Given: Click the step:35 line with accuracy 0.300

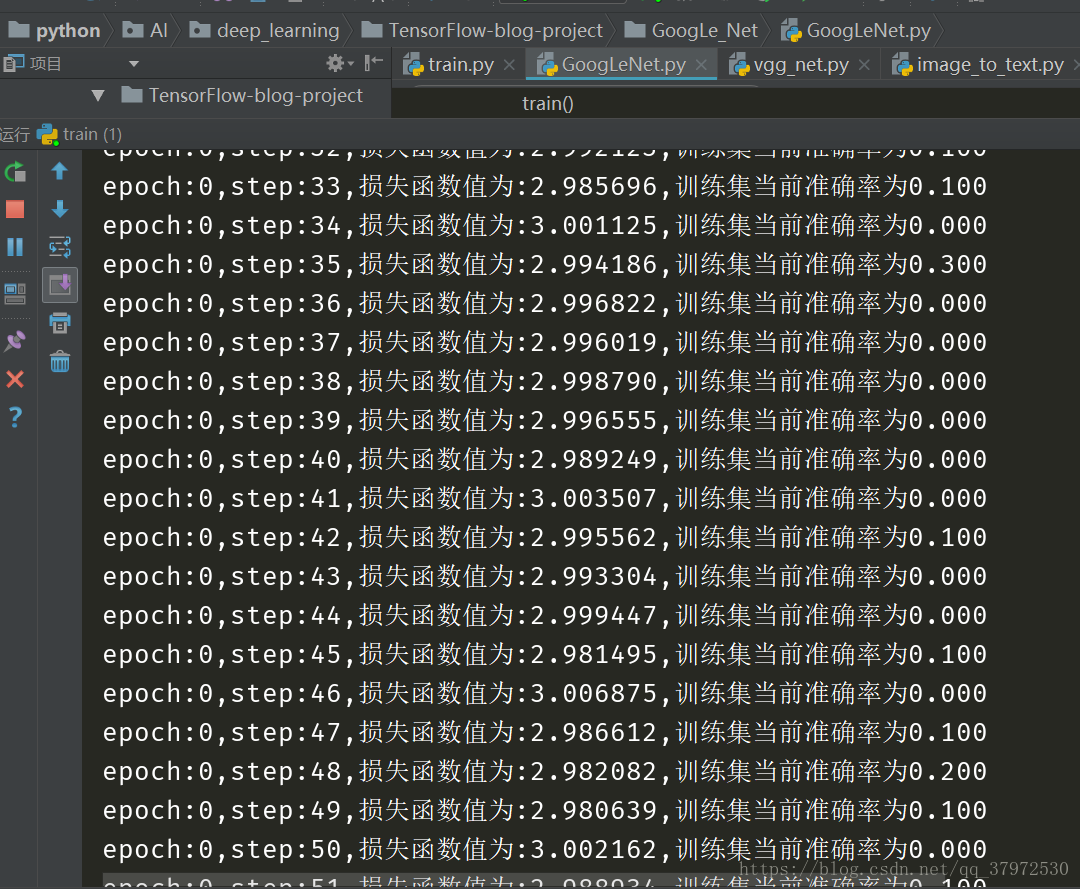Looking at the screenshot, I should [545, 264].
